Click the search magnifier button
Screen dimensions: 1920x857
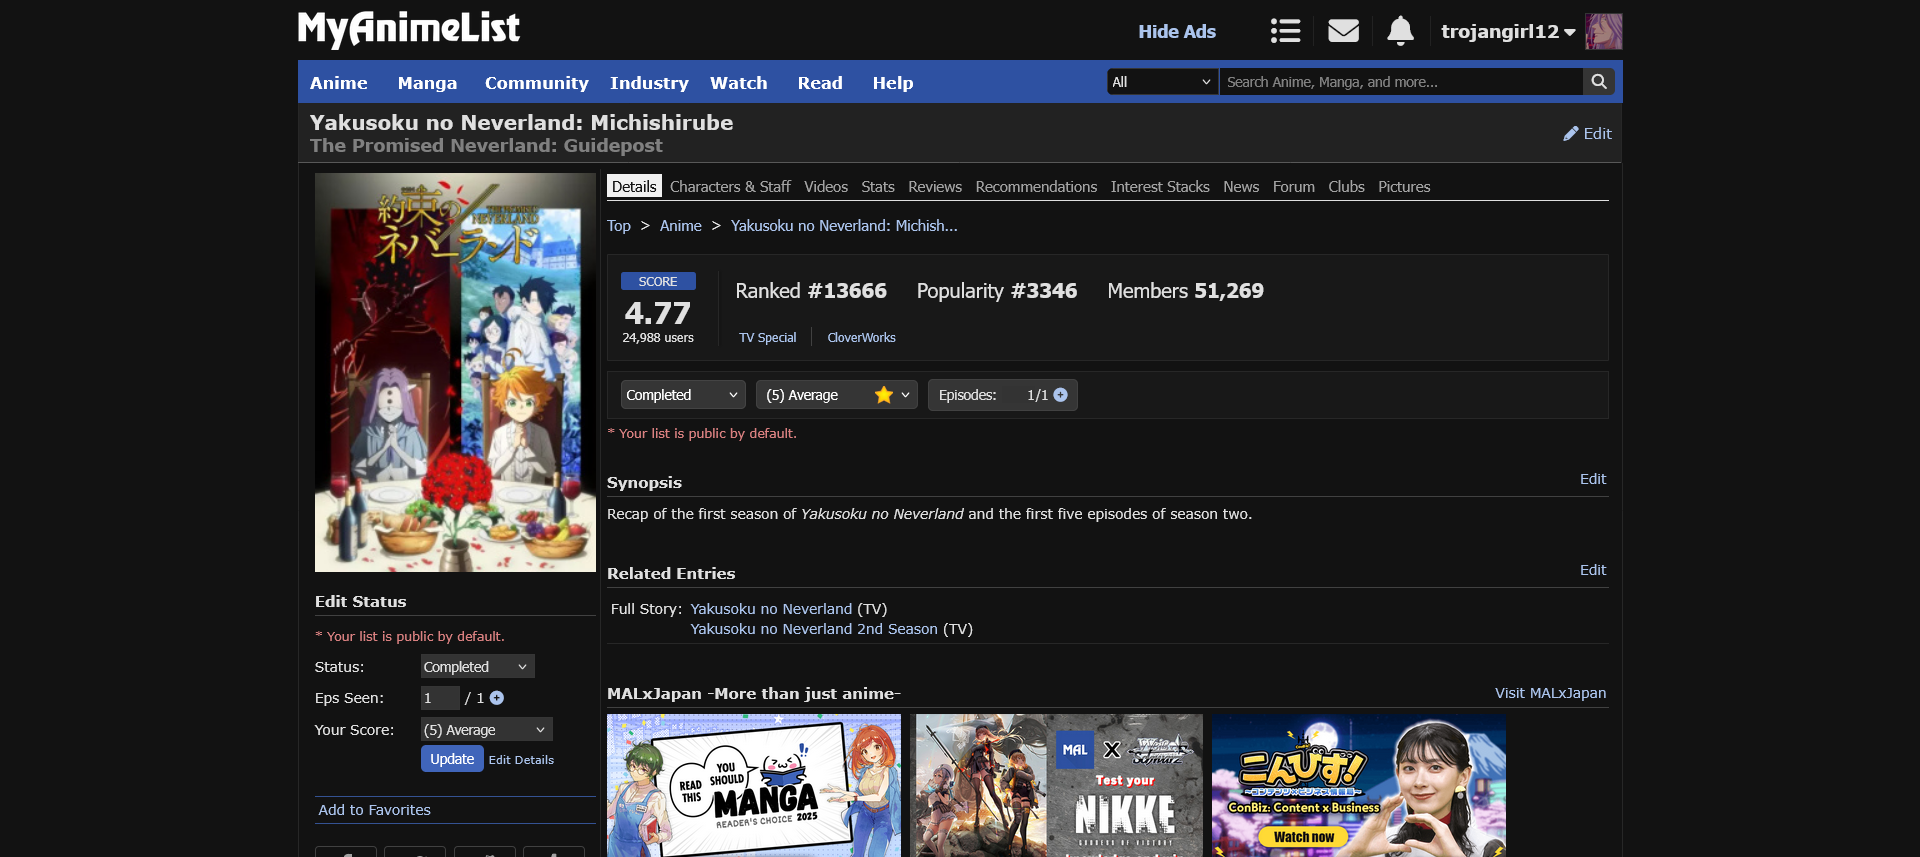(x=1599, y=82)
